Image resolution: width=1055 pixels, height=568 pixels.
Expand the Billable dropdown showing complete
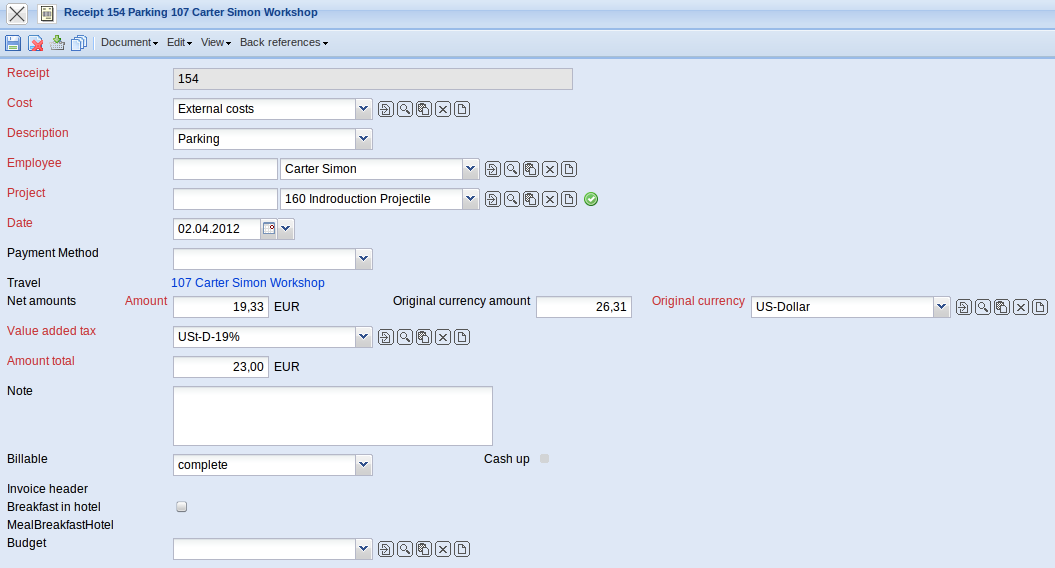point(363,465)
